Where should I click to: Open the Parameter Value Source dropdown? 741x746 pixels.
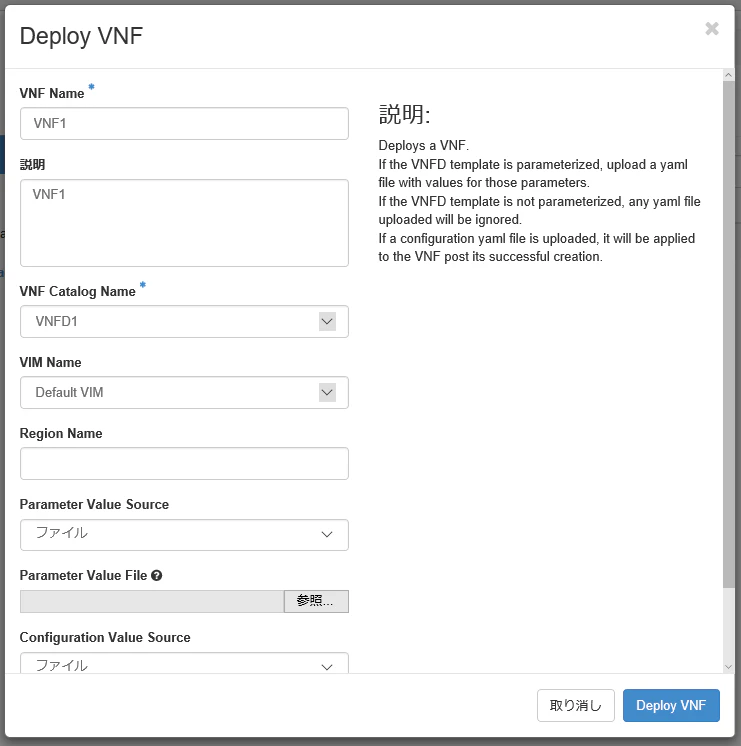click(184, 535)
